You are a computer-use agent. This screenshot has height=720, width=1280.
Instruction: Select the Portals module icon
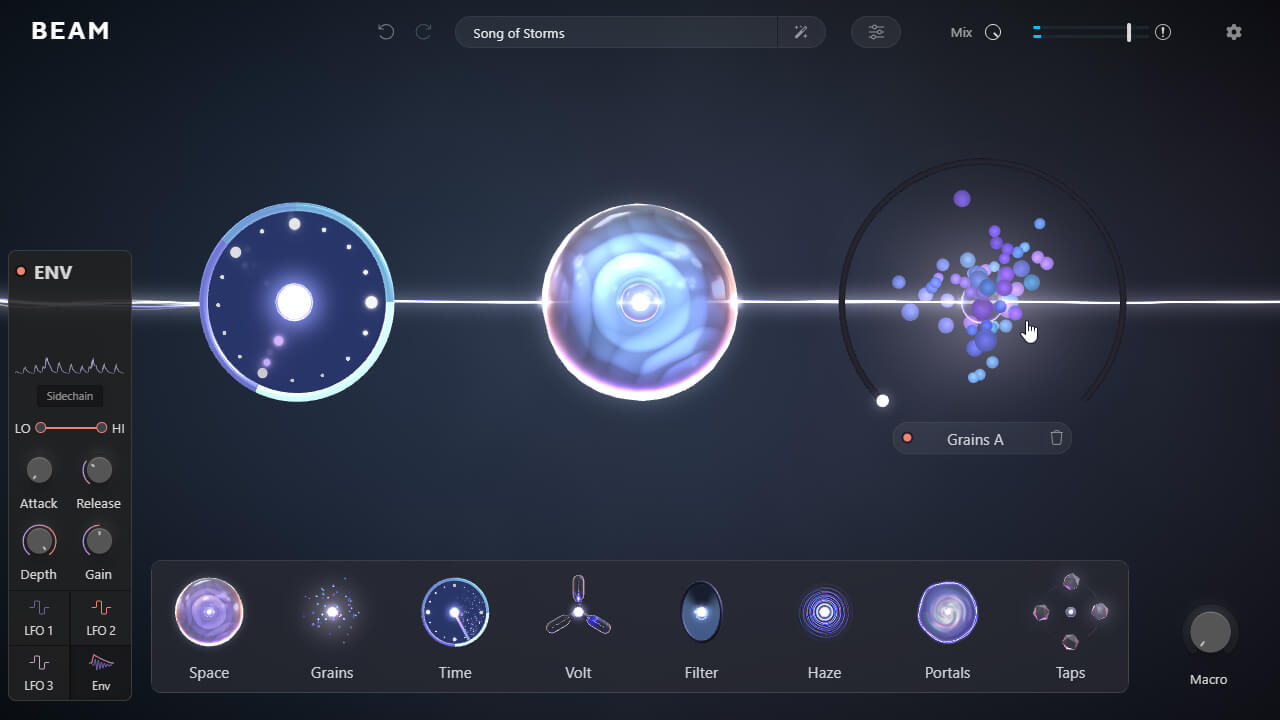(x=947, y=612)
